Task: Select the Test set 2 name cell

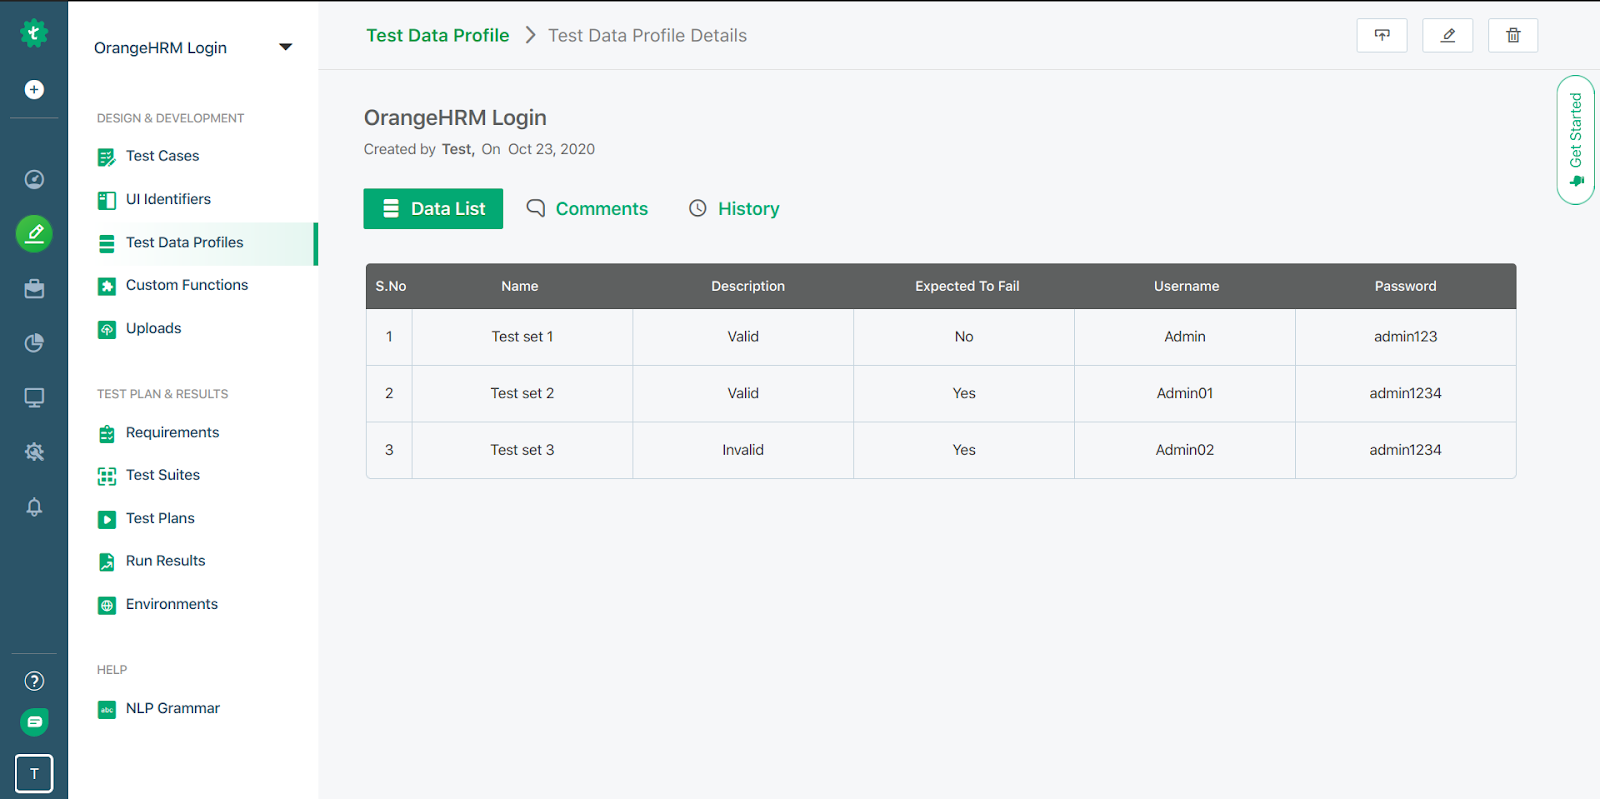Action: coord(522,393)
